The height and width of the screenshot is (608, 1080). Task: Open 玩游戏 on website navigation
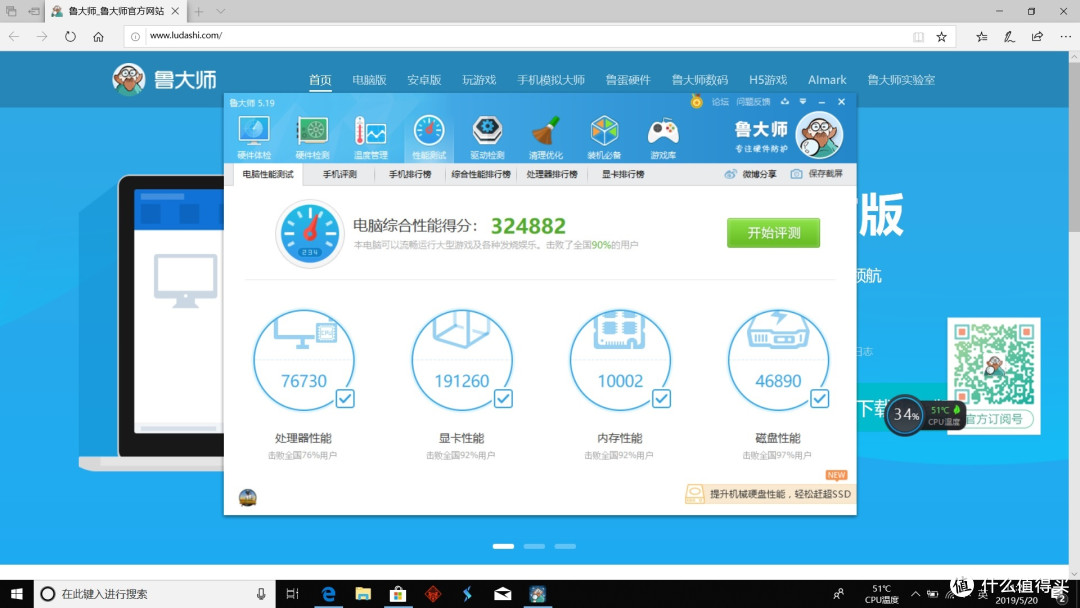pyautogui.click(x=479, y=80)
